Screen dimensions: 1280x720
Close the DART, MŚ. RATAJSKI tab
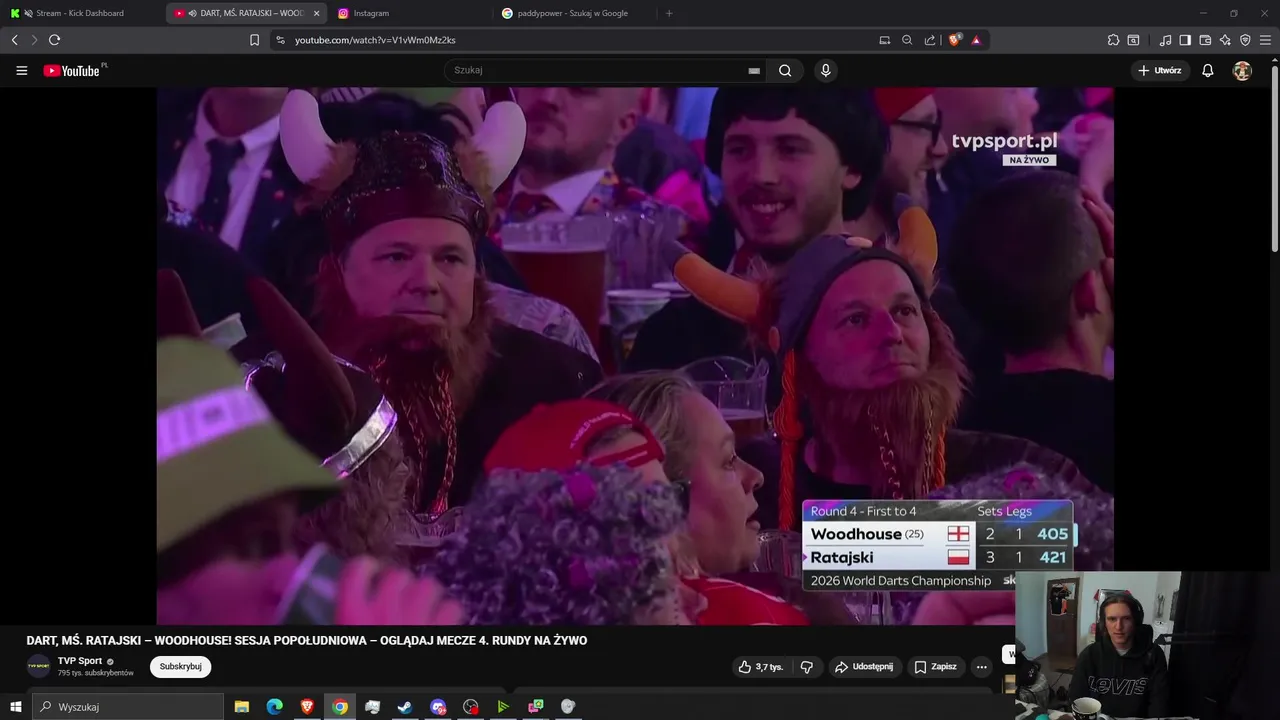317,13
